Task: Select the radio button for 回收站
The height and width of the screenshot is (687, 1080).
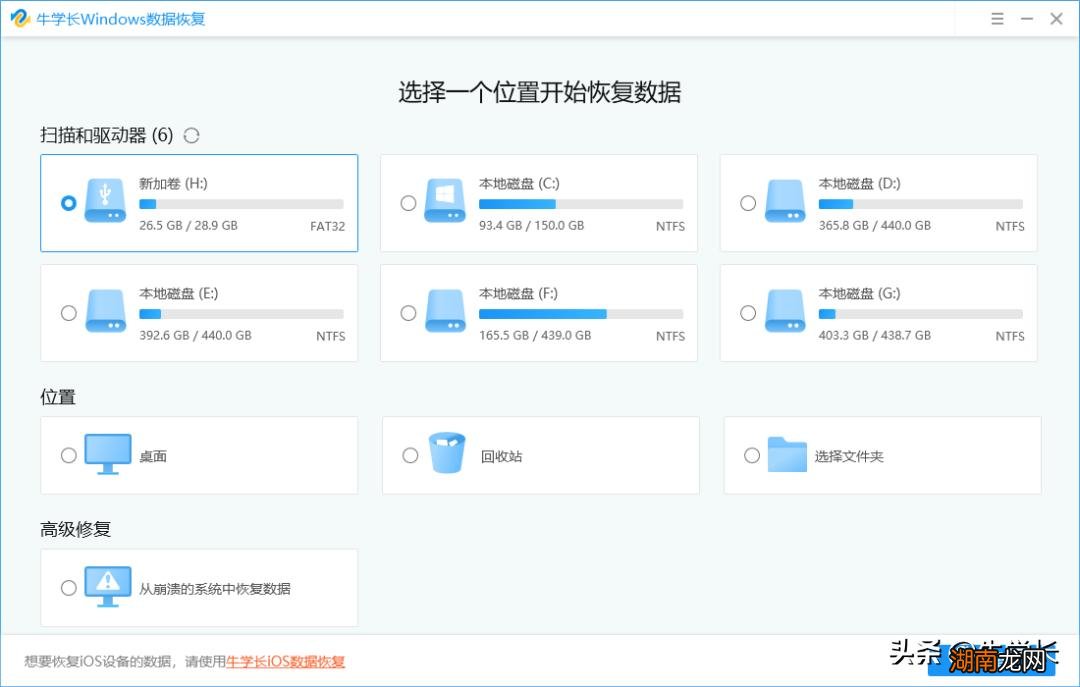Action: click(x=410, y=454)
